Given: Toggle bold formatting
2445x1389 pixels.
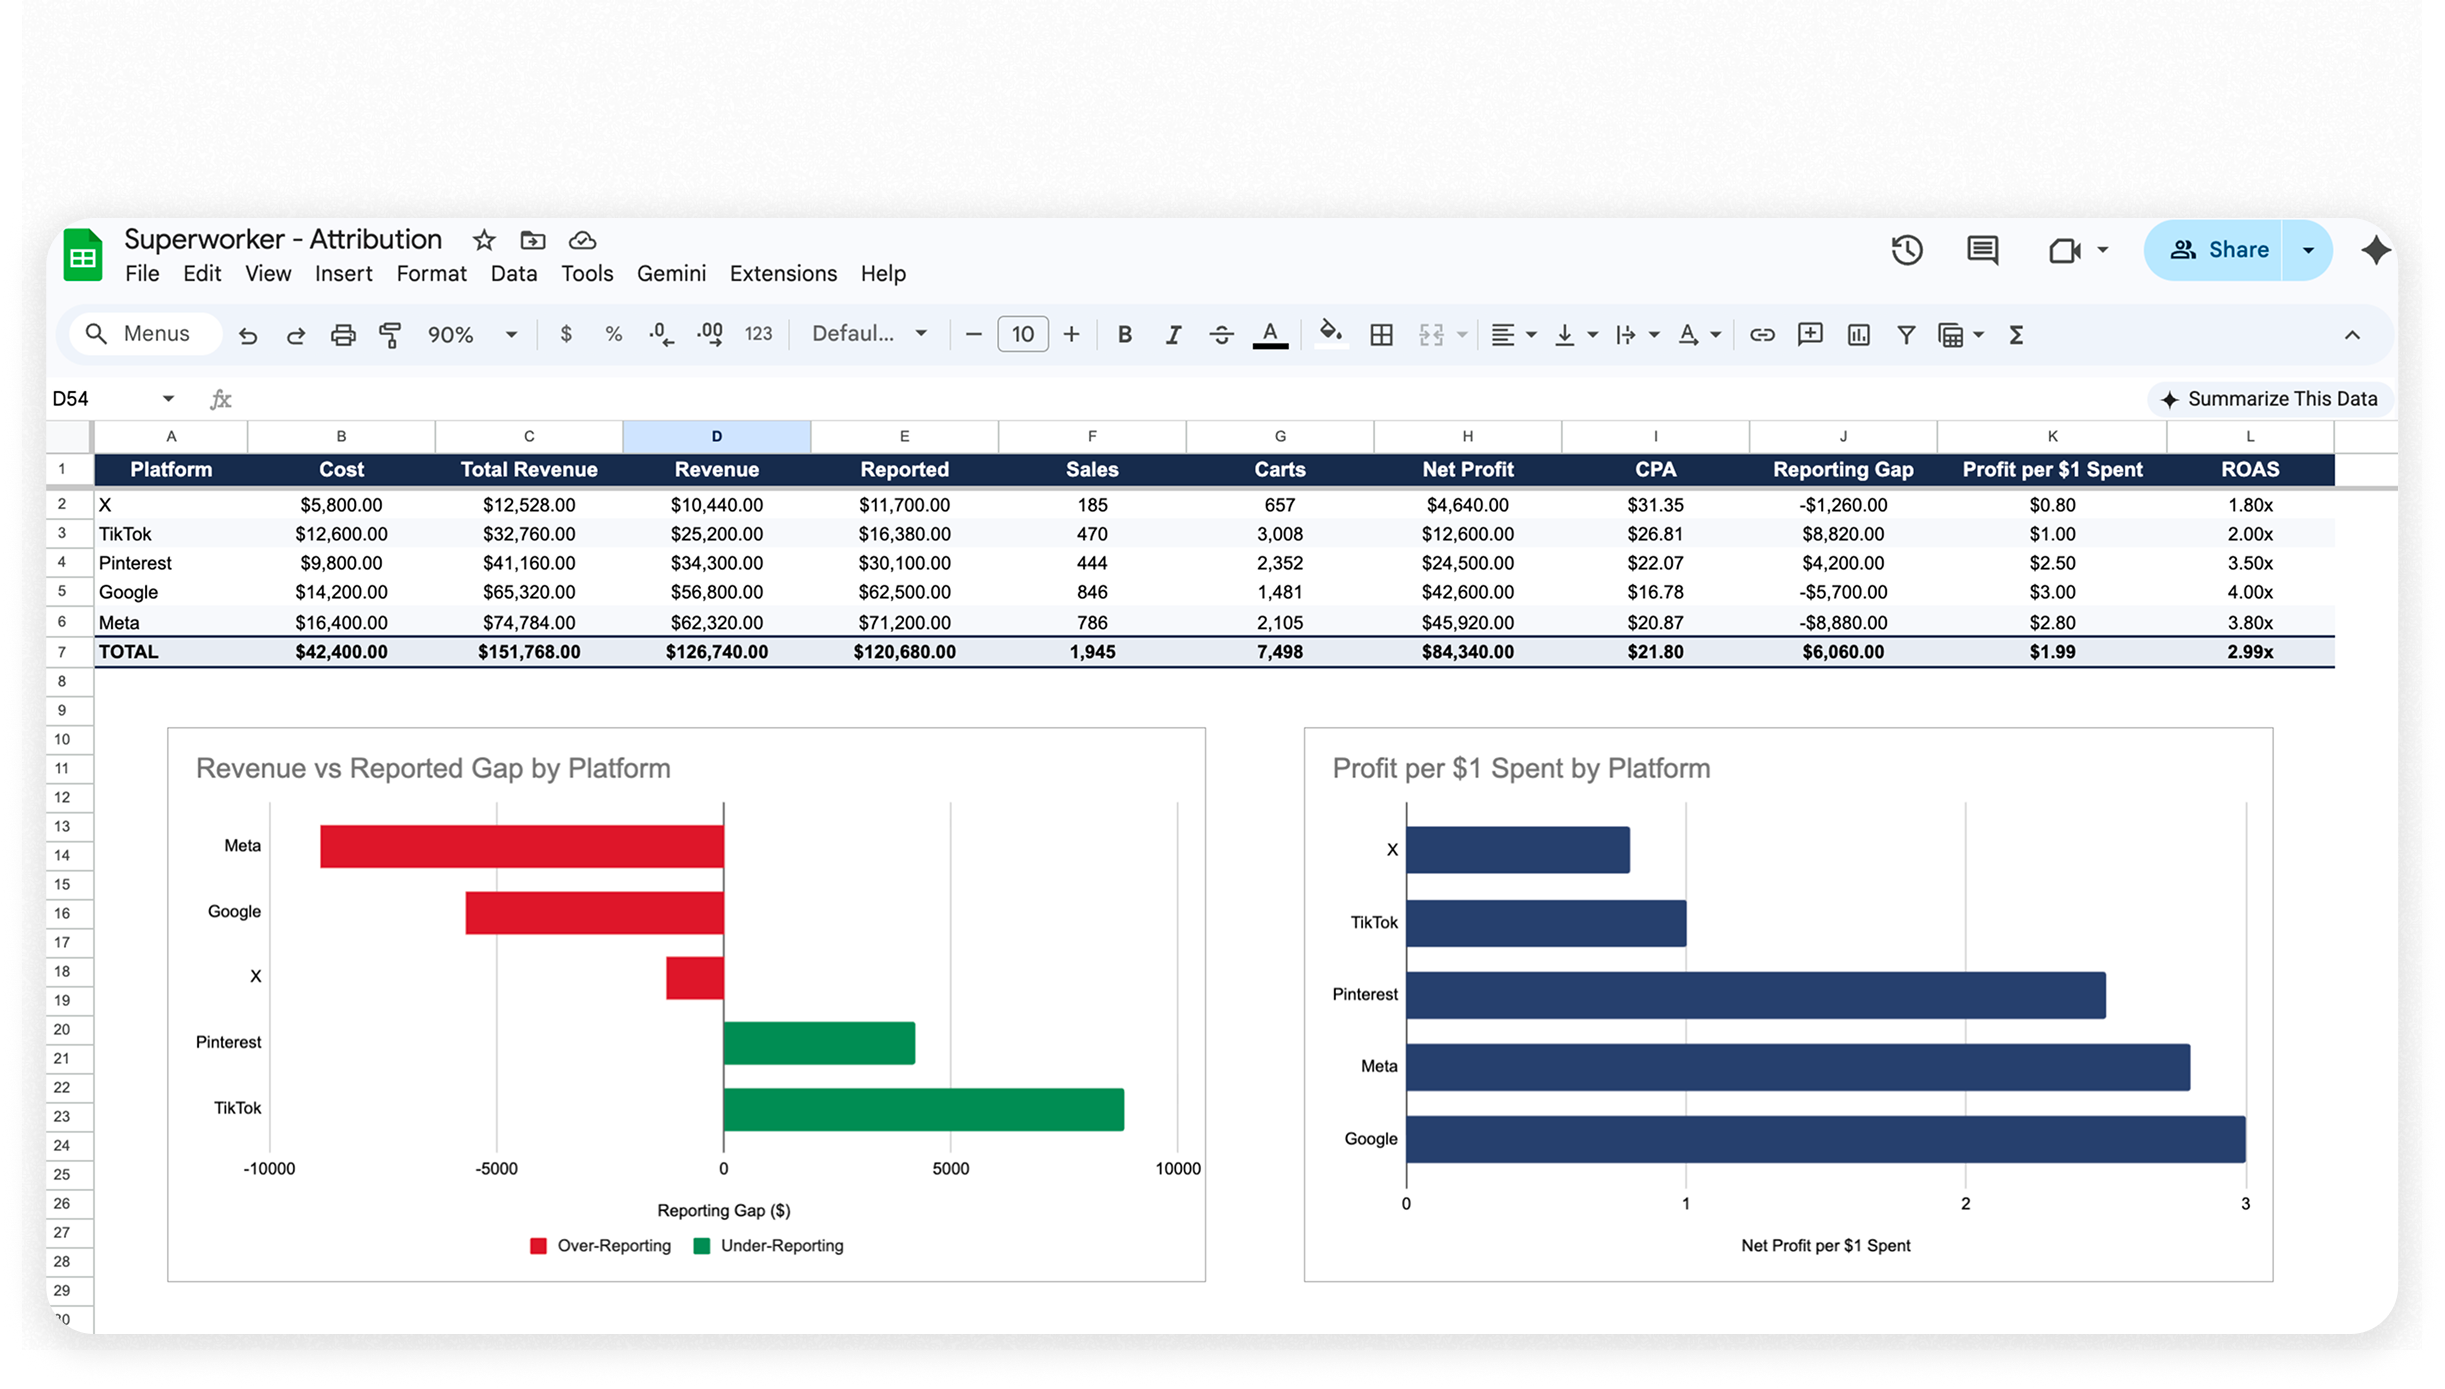Looking at the screenshot, I should click(x=1125, y=335).
